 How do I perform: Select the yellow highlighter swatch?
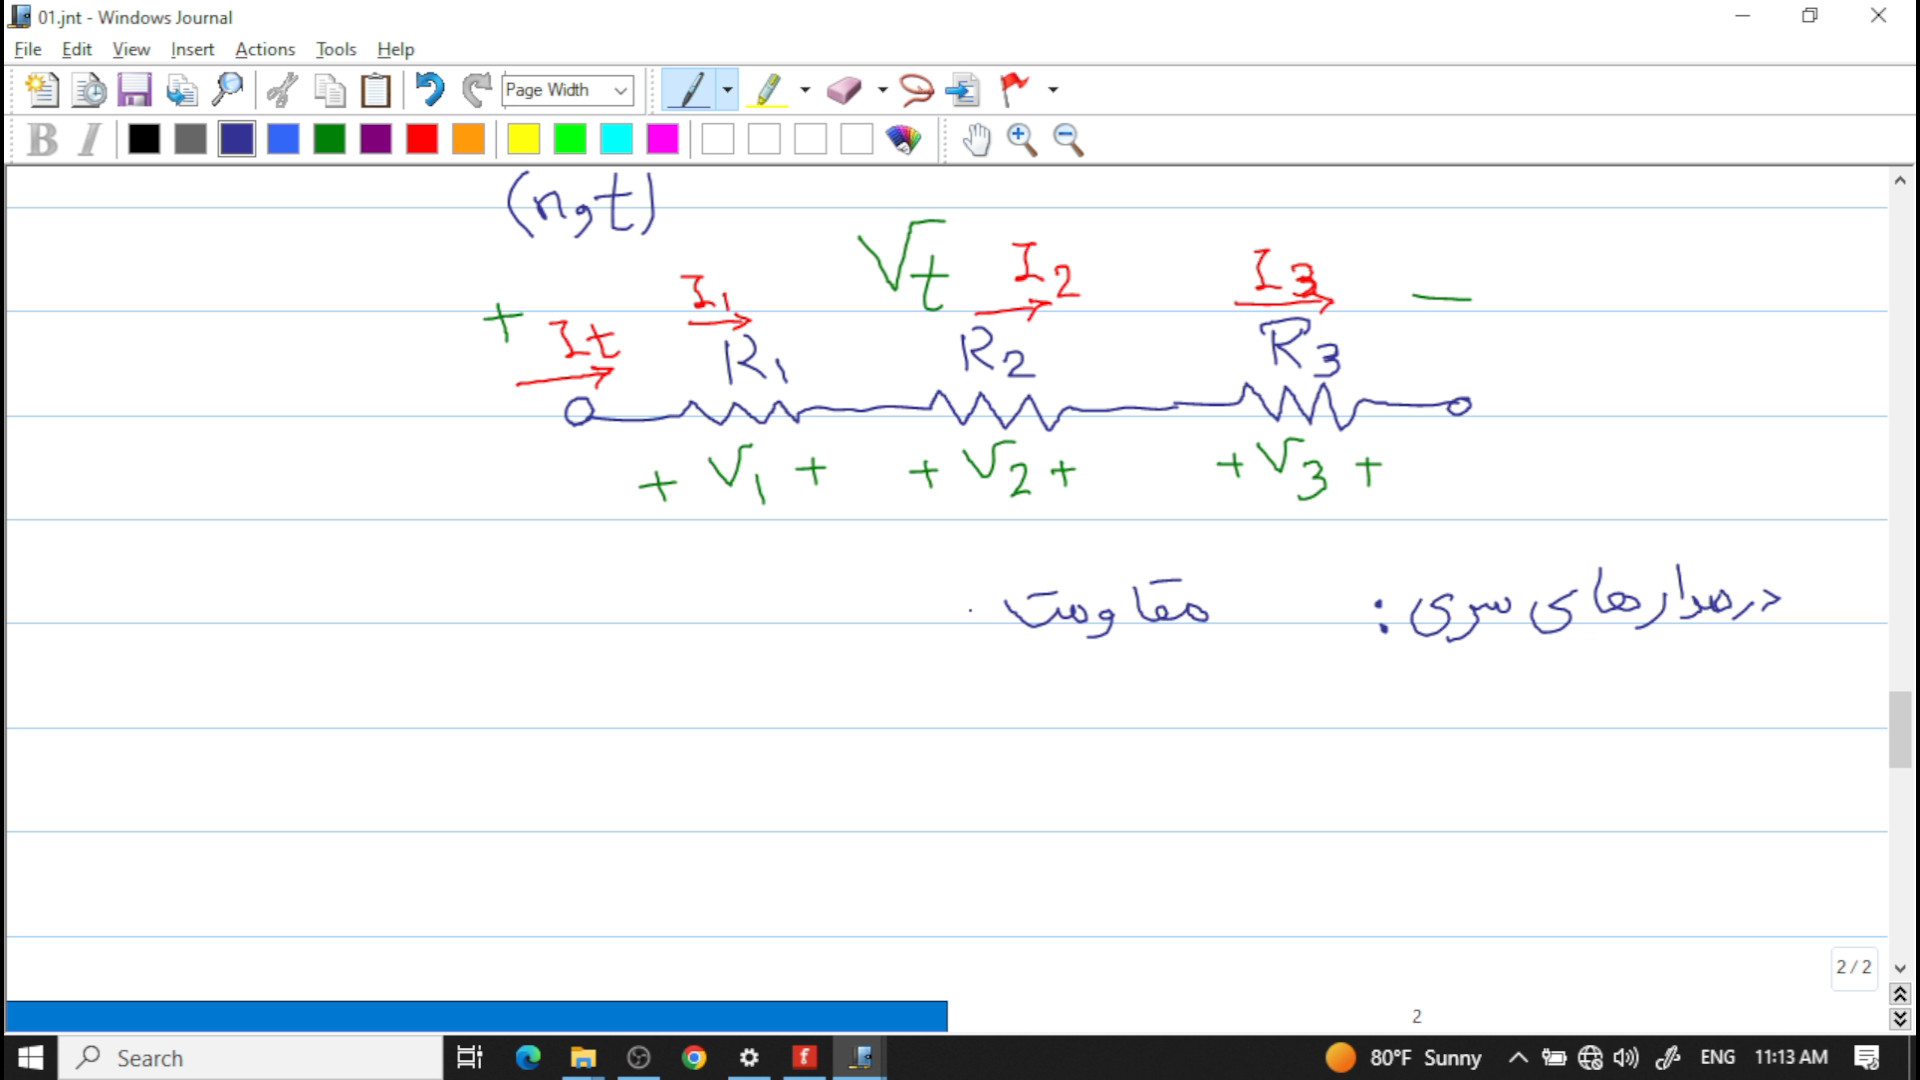tap(523, 139)
